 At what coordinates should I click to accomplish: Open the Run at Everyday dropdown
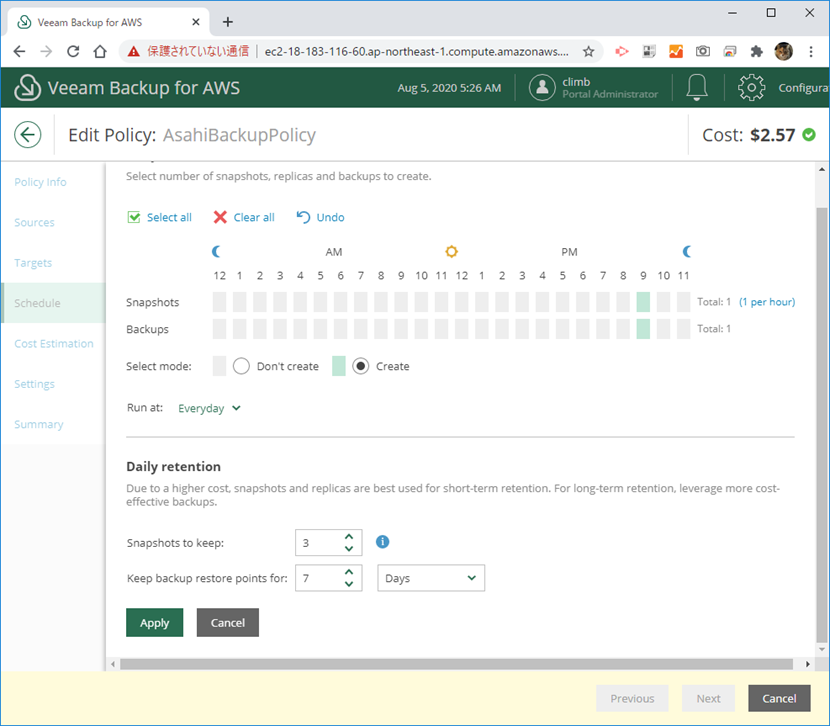[x=209, y=408]
